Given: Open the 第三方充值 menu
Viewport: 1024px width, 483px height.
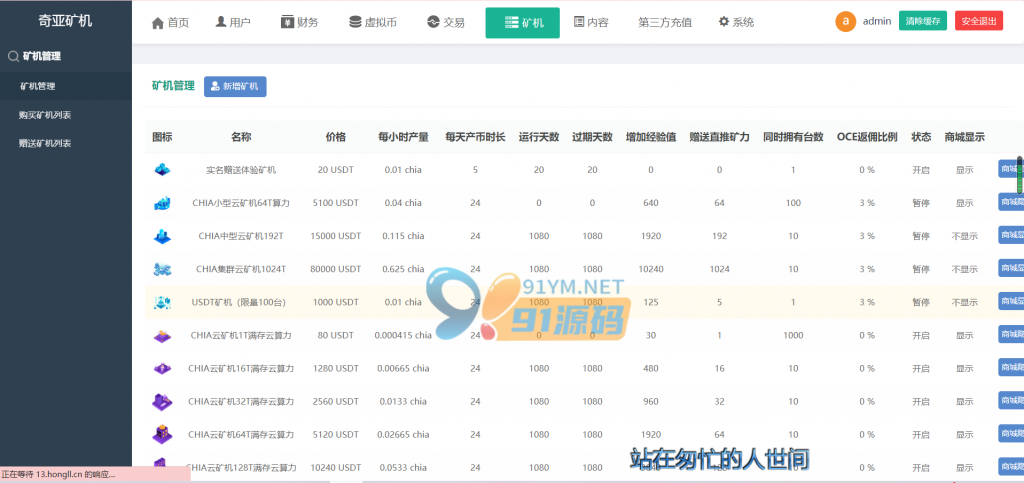Looking at the screenshot, I should click(665, 22).
